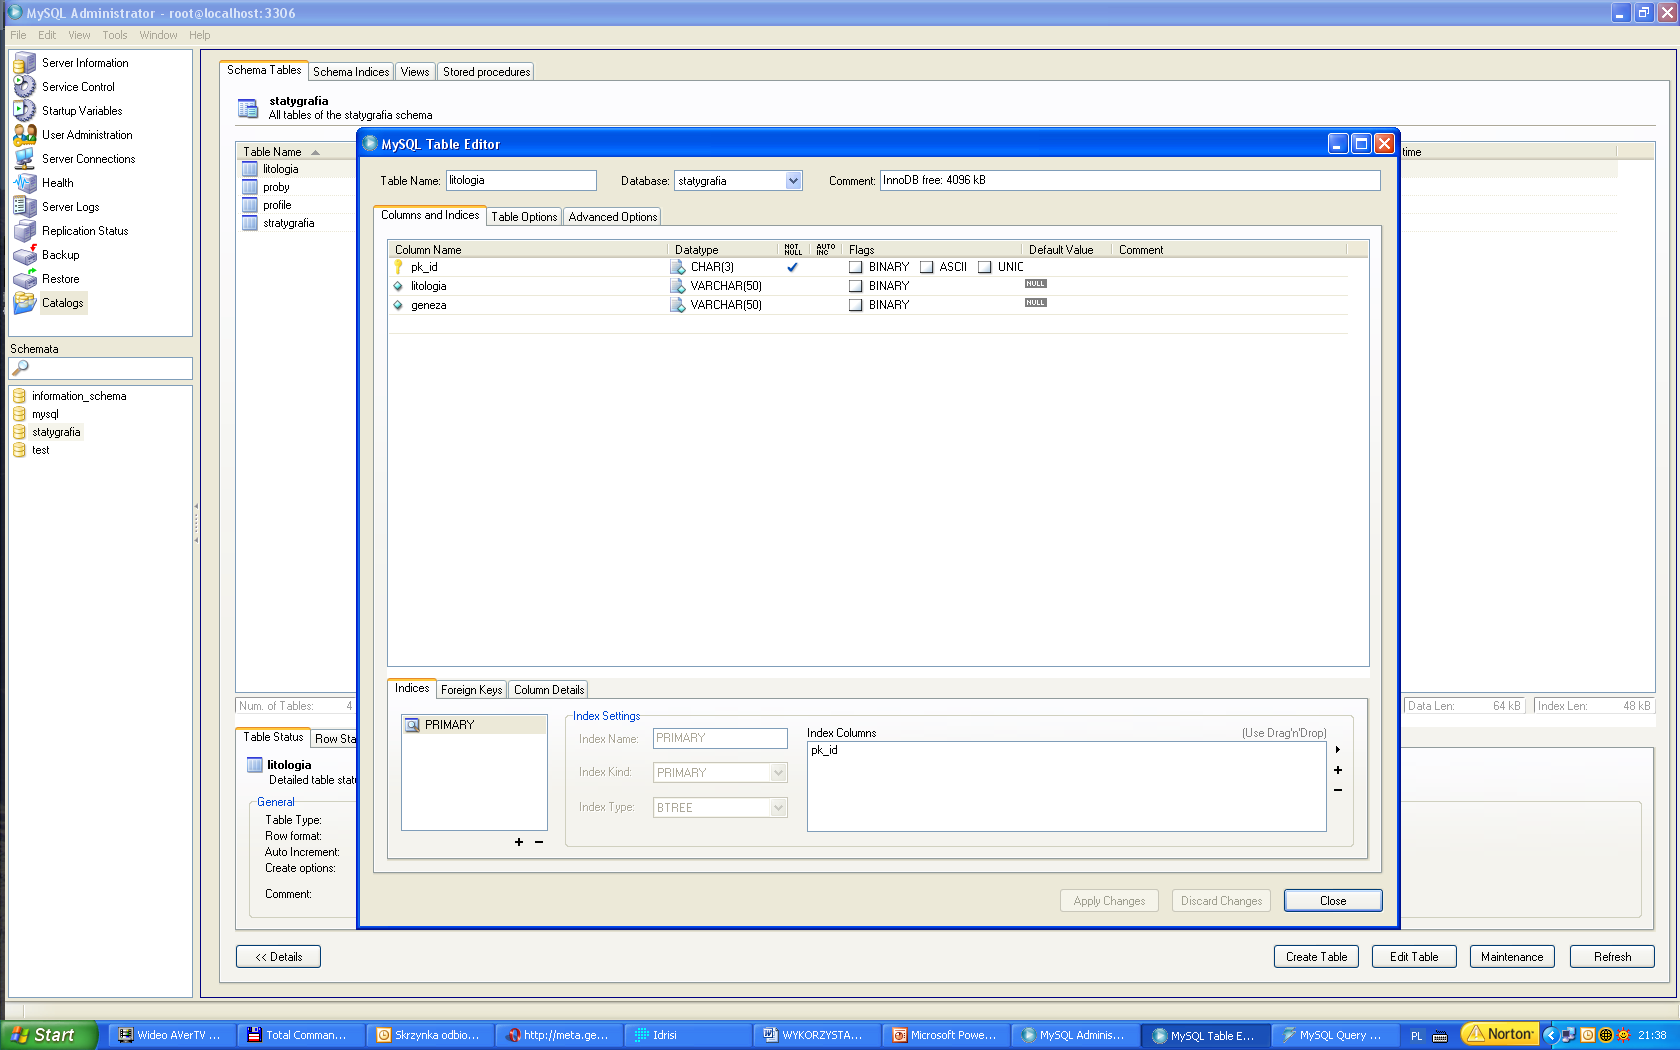Open the Index Kind dropdown

779,773
